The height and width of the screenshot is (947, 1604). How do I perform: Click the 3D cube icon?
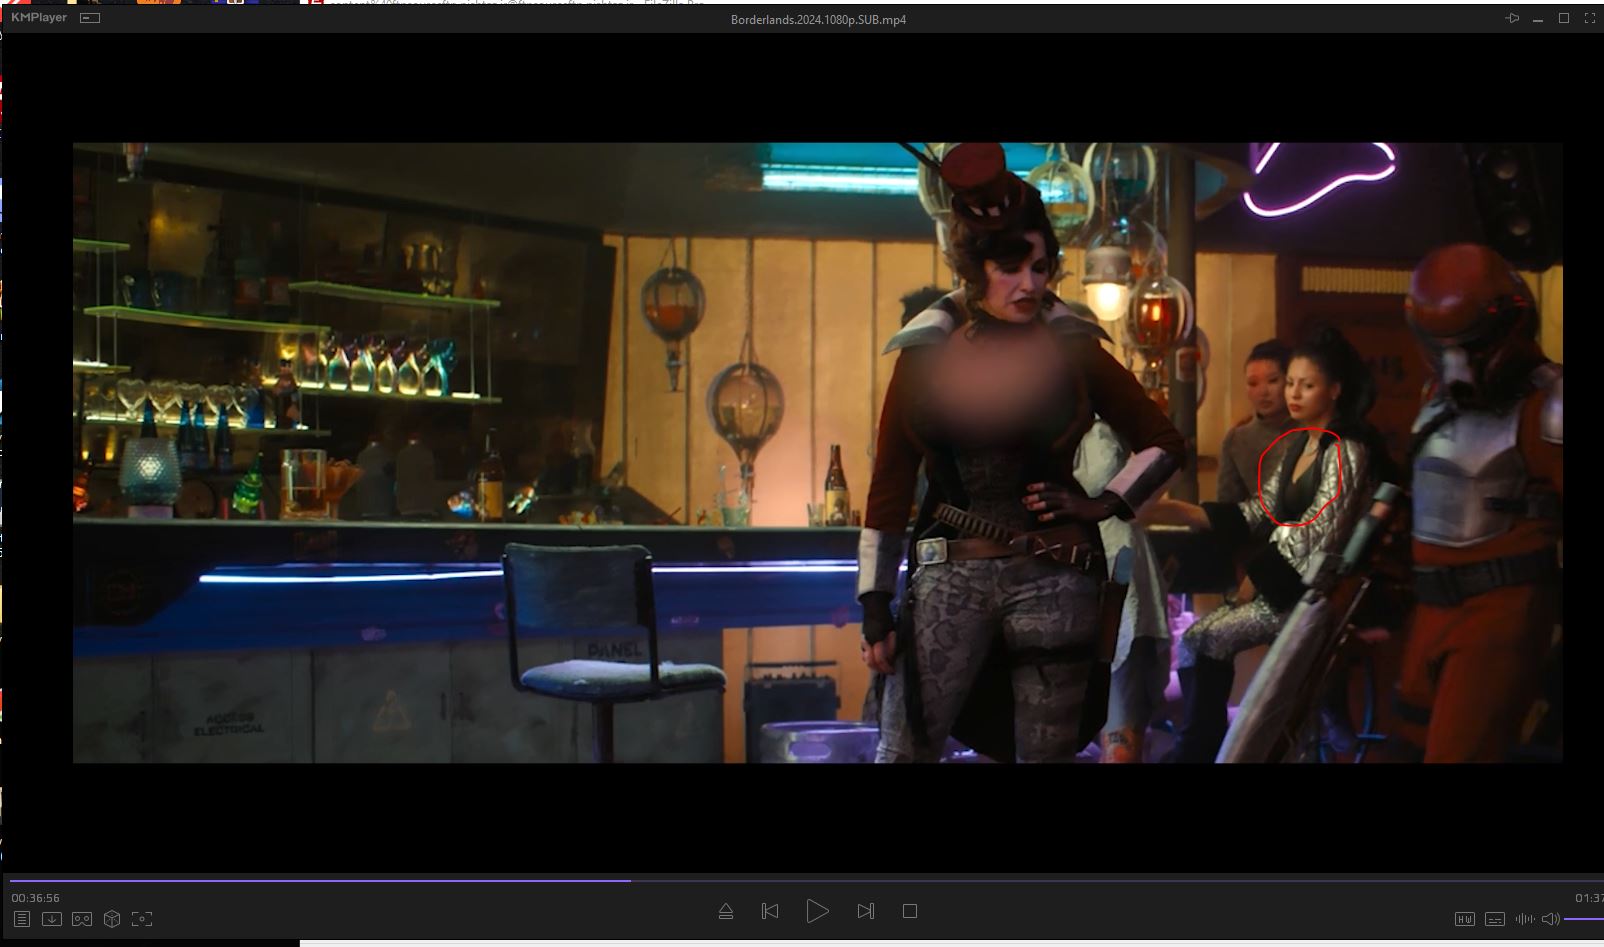click(x=112, y=919)
